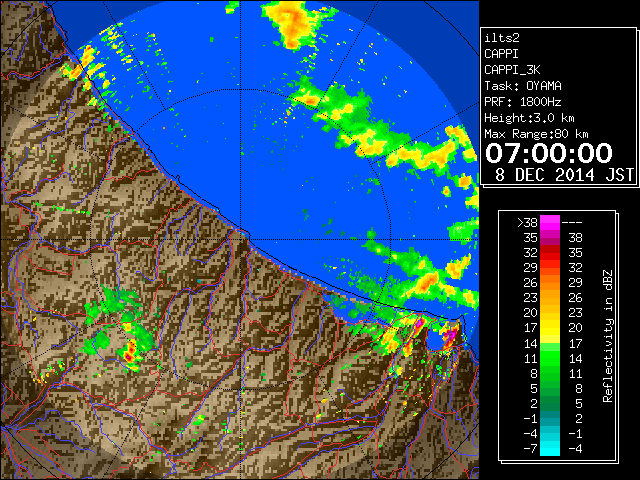Select the 'Max Range:80 km' text

(536, 134)
